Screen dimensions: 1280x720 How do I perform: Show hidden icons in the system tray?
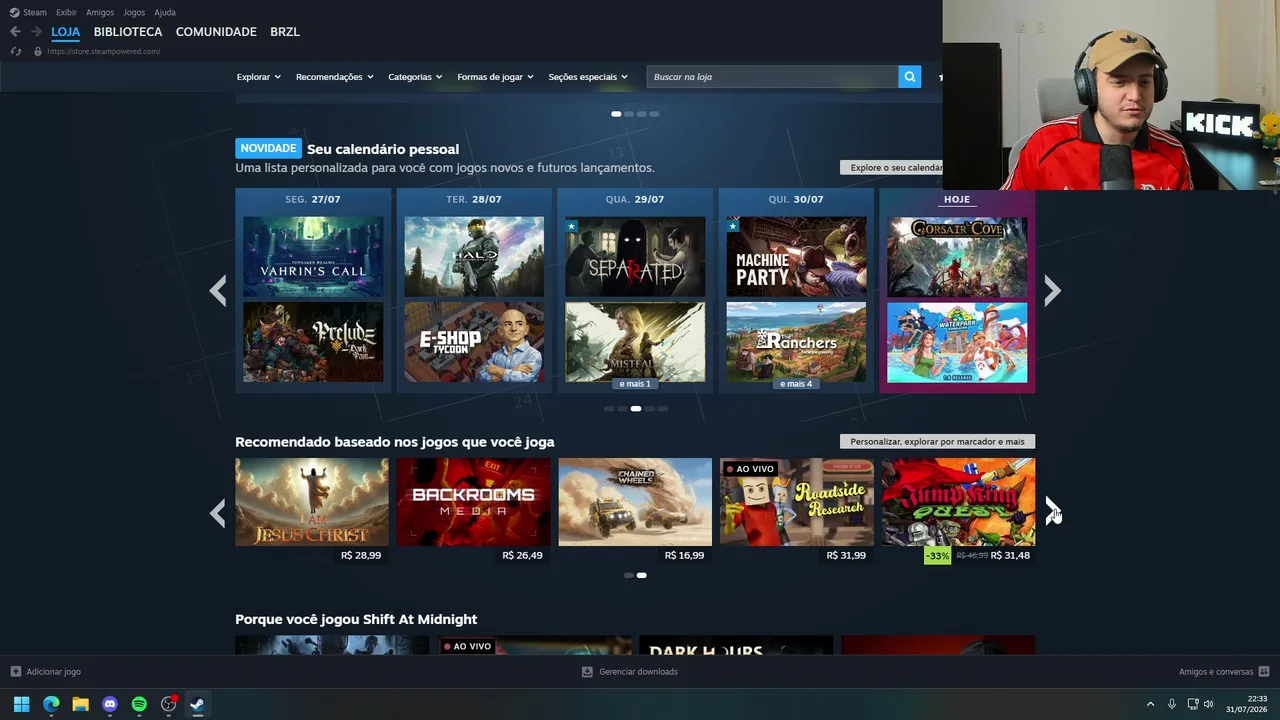pyautogui.click(x=1150, y=704)
